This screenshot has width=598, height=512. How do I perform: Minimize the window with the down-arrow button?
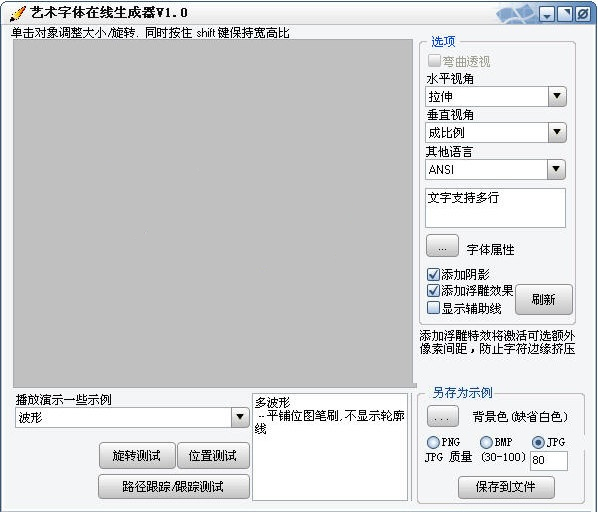[x=547, y=15]
